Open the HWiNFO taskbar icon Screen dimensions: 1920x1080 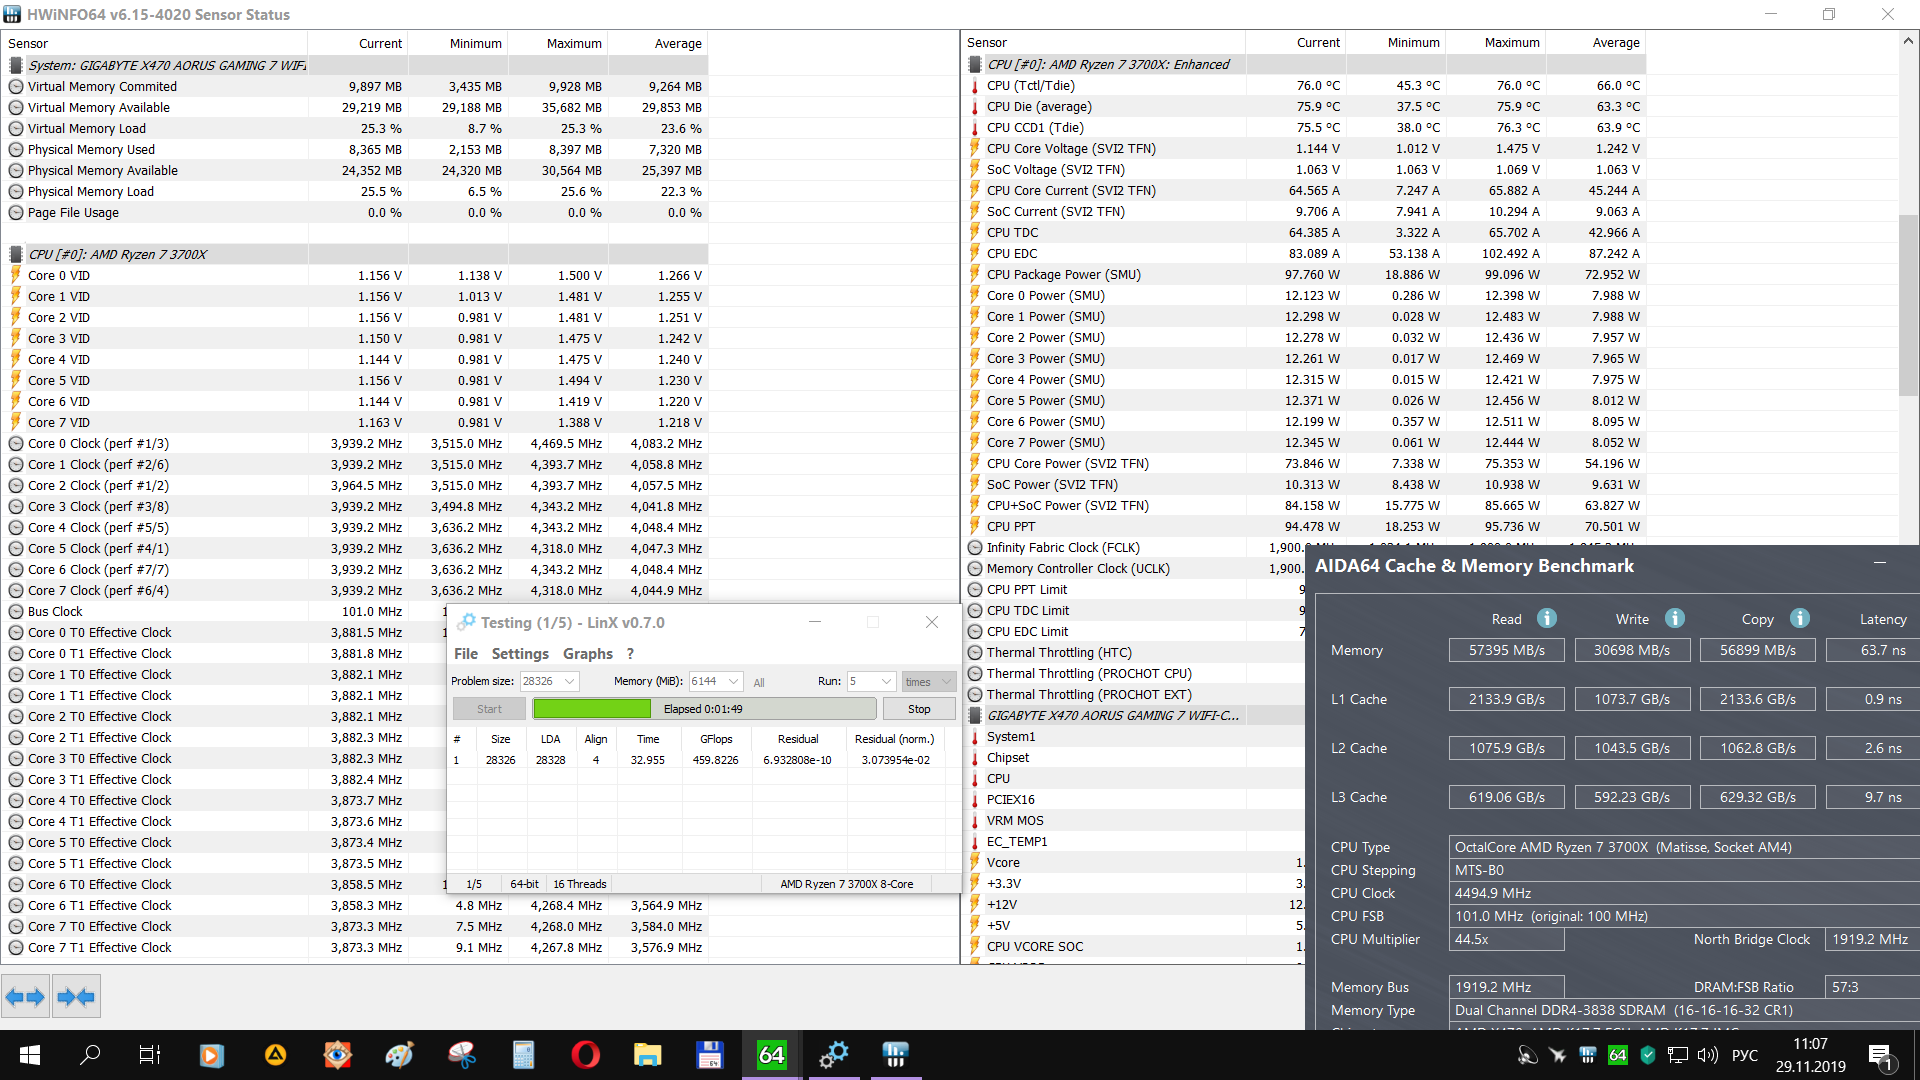coord(895,1055)
